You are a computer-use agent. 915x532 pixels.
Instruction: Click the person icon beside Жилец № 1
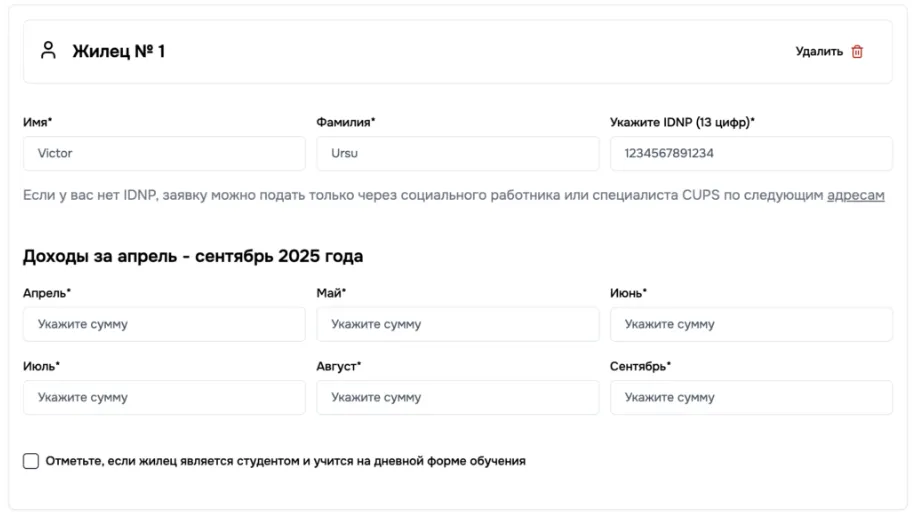pyautogui.click(x=47, y=51)
